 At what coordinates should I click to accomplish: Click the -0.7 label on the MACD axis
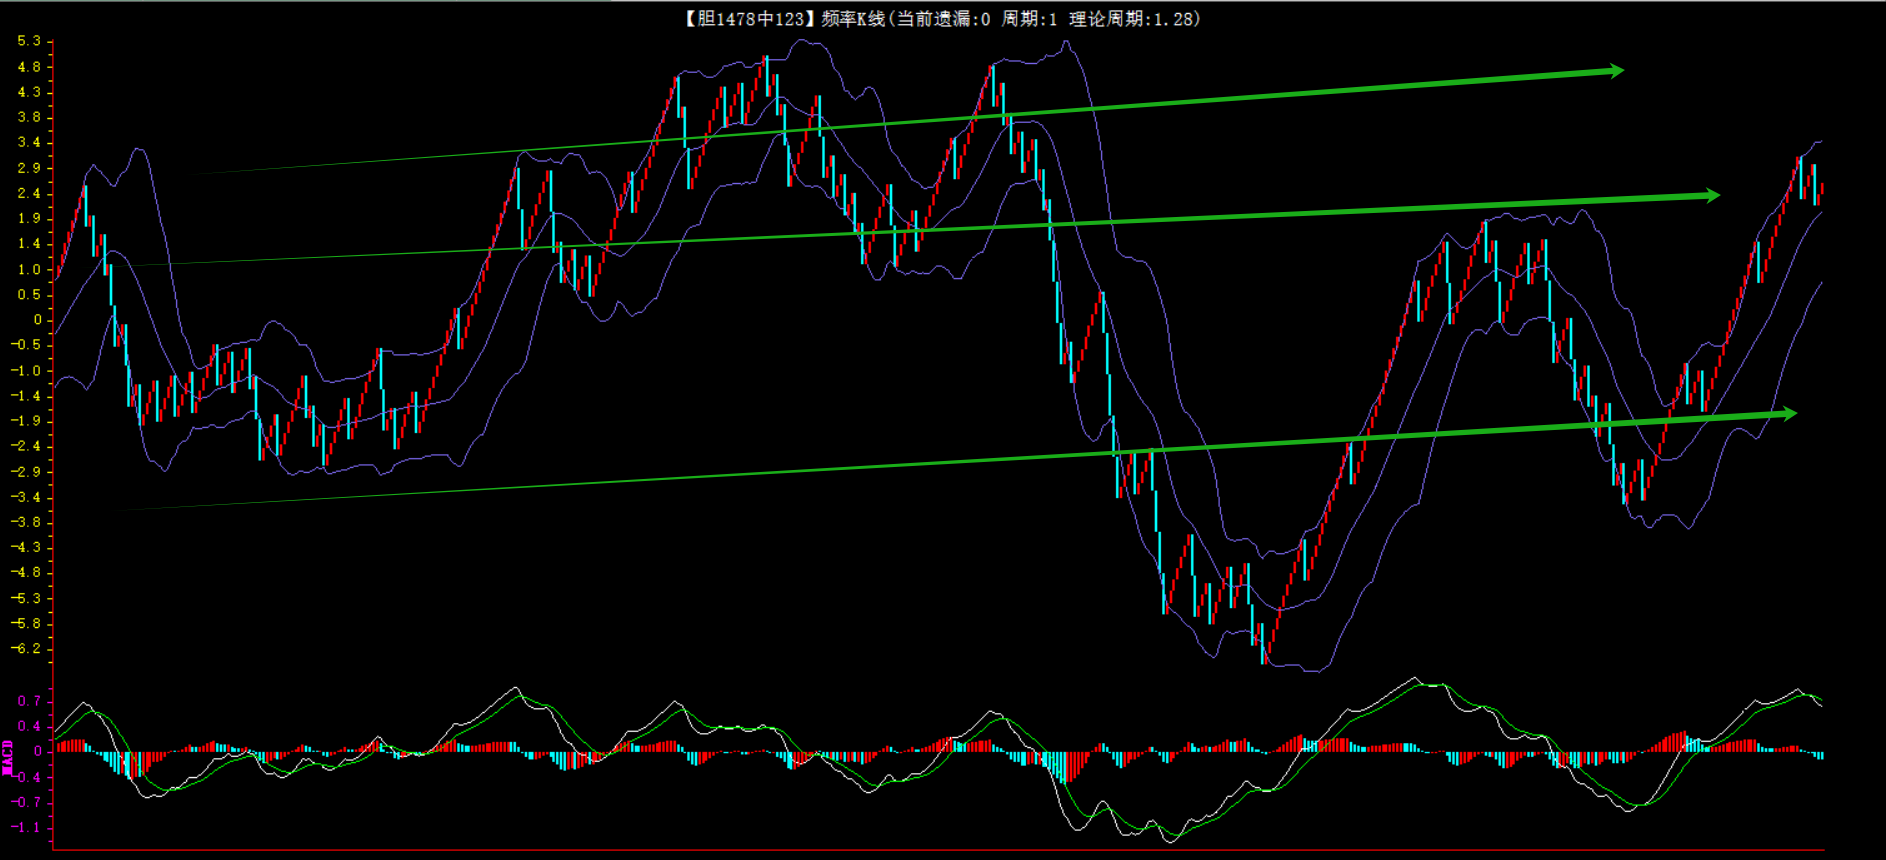point(27,802)
